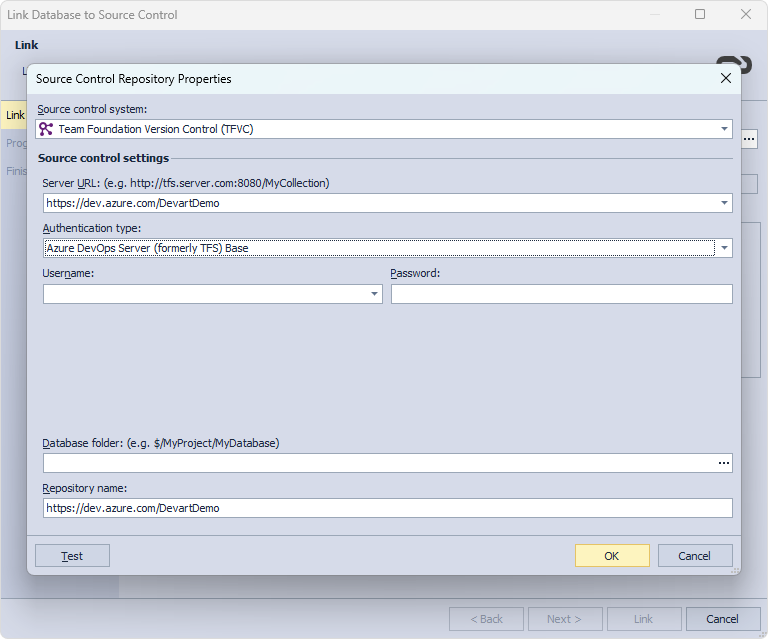Screen dimensions: 768x639
Task: Click the Repository name field
Action: point(387,508)
